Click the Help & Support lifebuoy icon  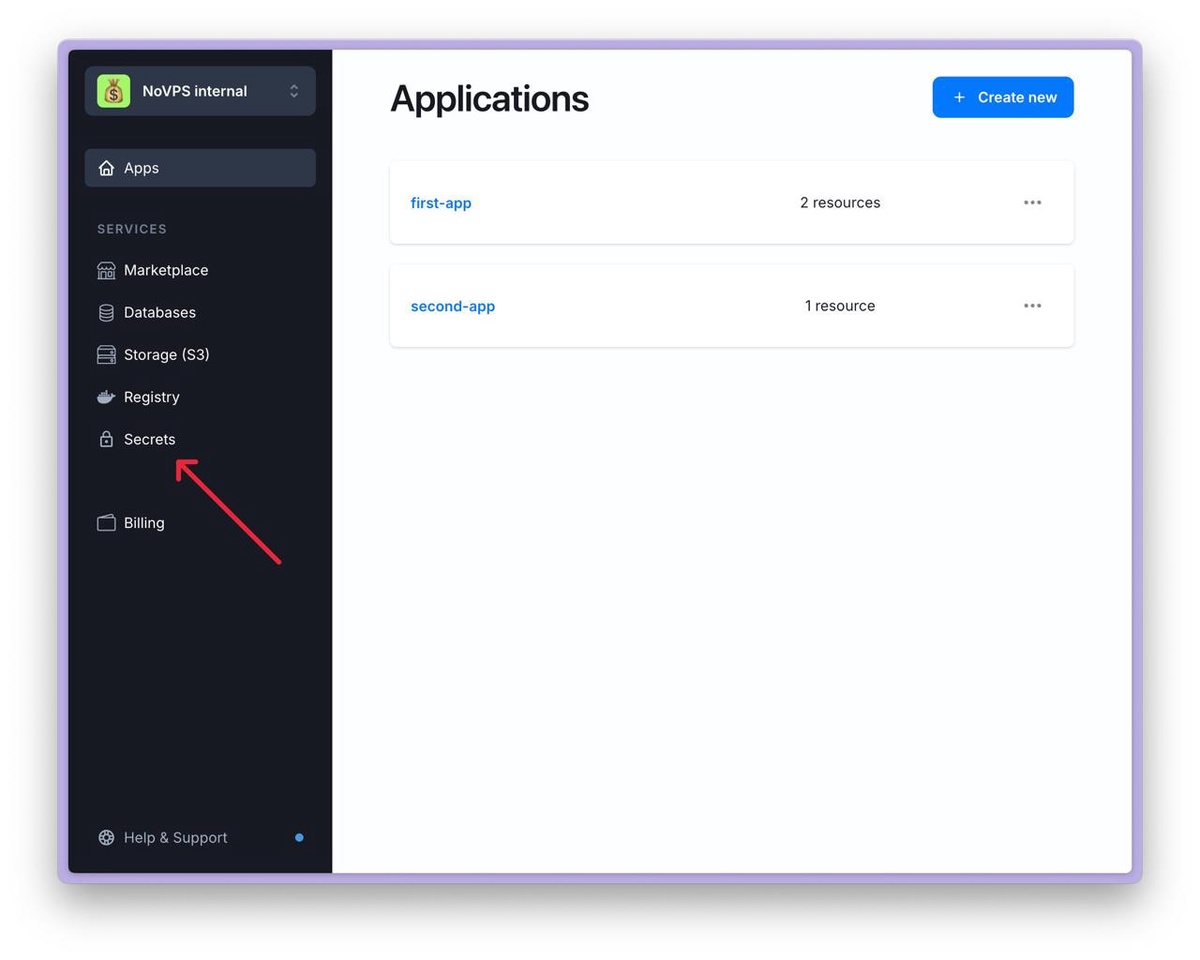[x=106, y=838]
